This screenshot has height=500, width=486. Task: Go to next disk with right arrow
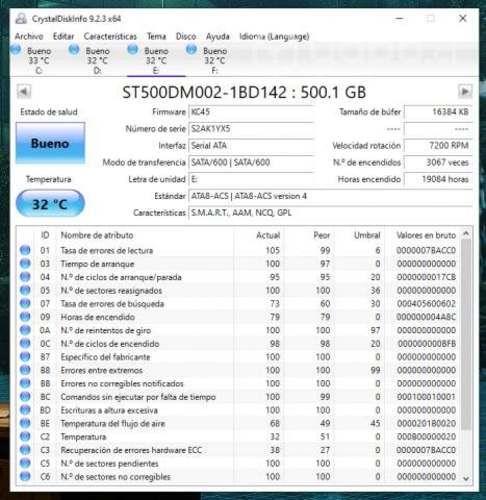(x=465, y=91)
